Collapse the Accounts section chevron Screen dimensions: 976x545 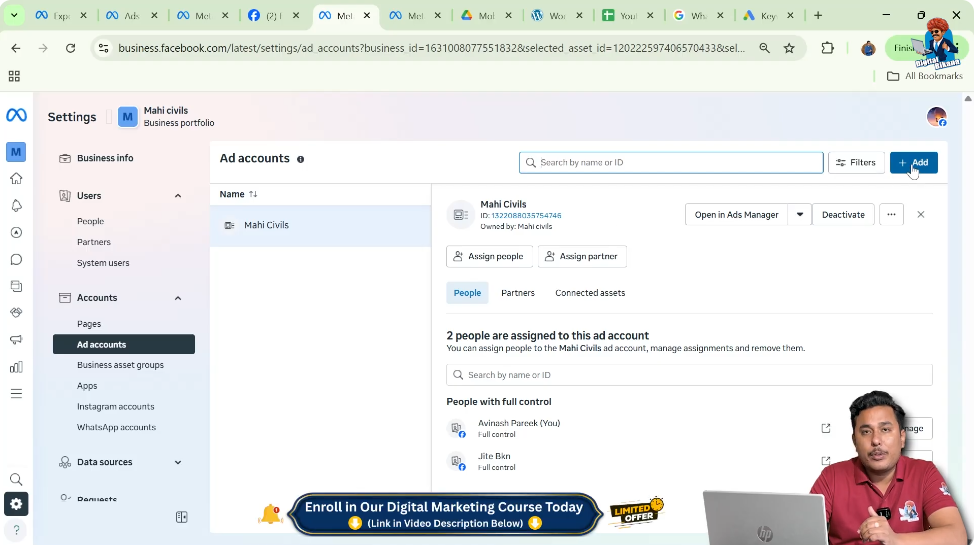pos(178,298)
